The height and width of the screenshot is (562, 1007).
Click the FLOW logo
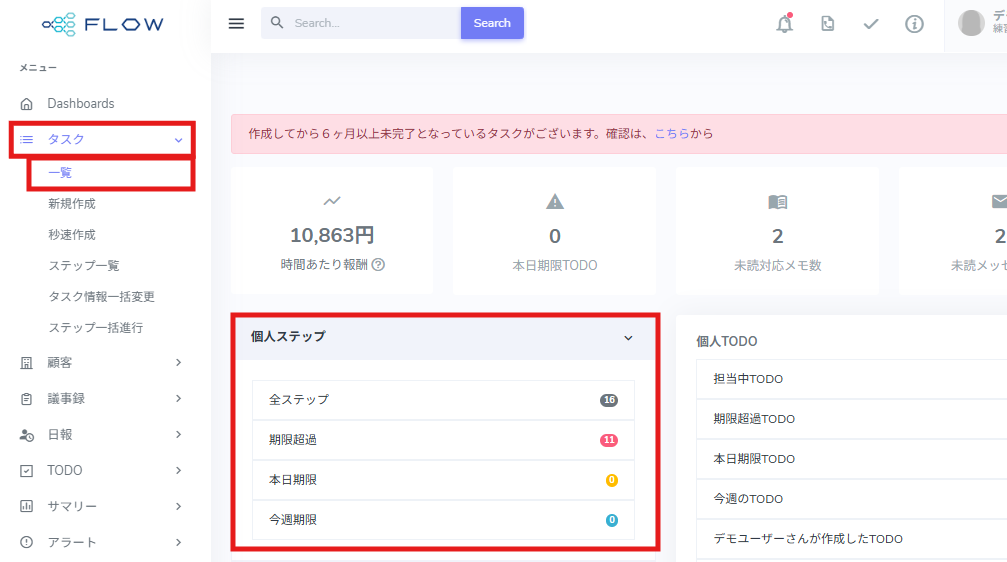(103, 24)
